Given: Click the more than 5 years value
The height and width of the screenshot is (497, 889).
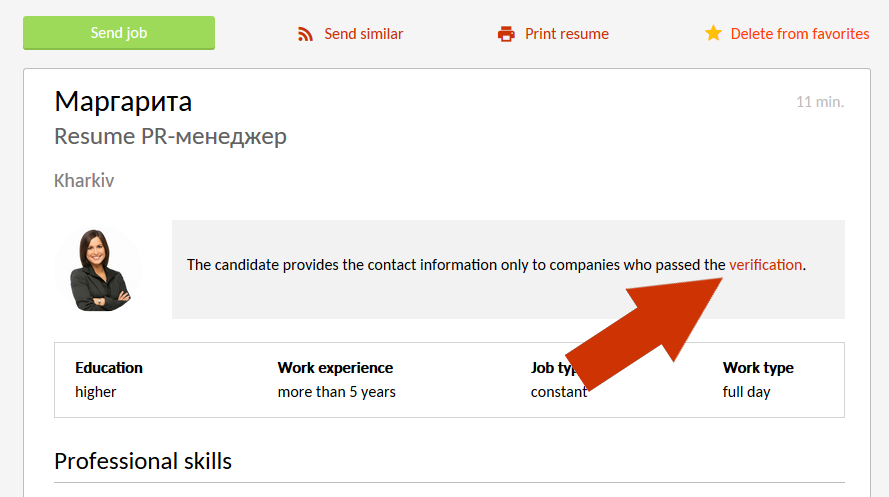Looking at the screenshot, I should click(x=336, y=392).
